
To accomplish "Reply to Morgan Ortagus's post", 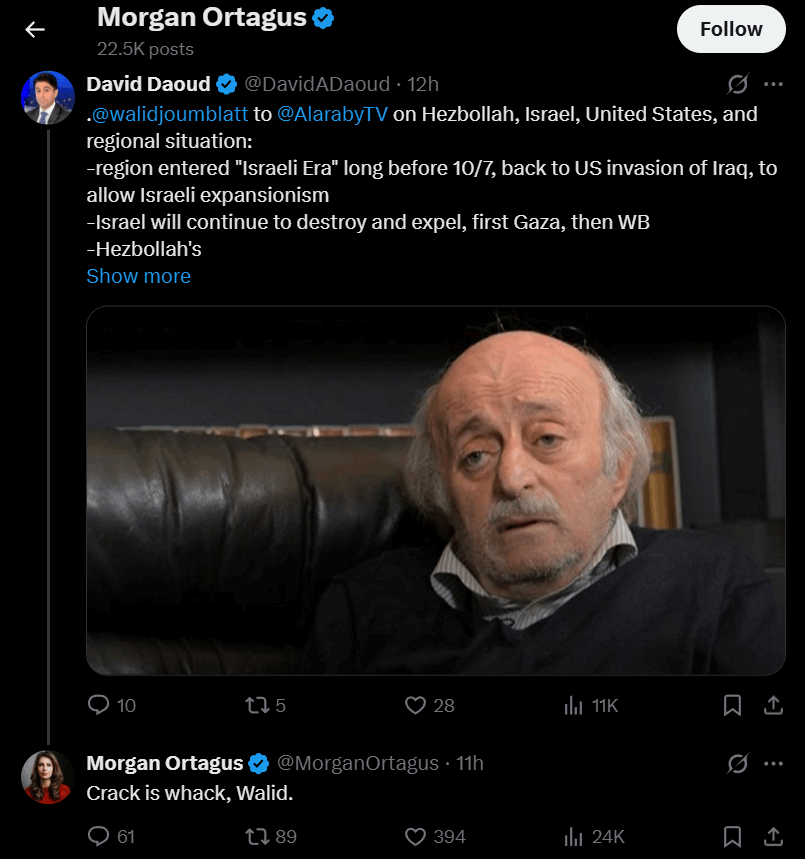I will [x=98, y=836].
